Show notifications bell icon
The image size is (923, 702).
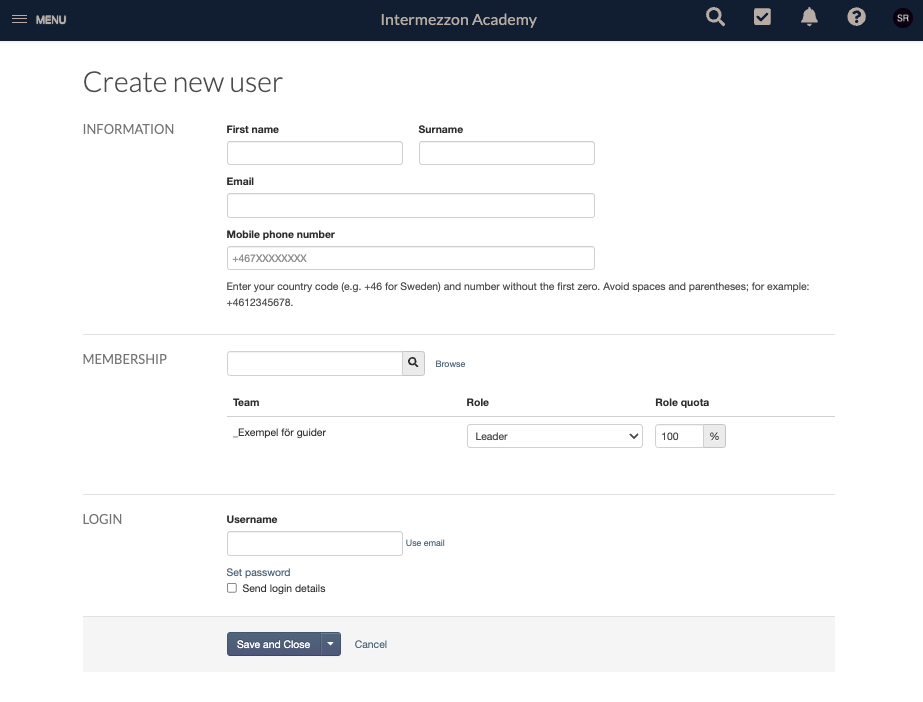pyautogui.click(x=809, y=17)
